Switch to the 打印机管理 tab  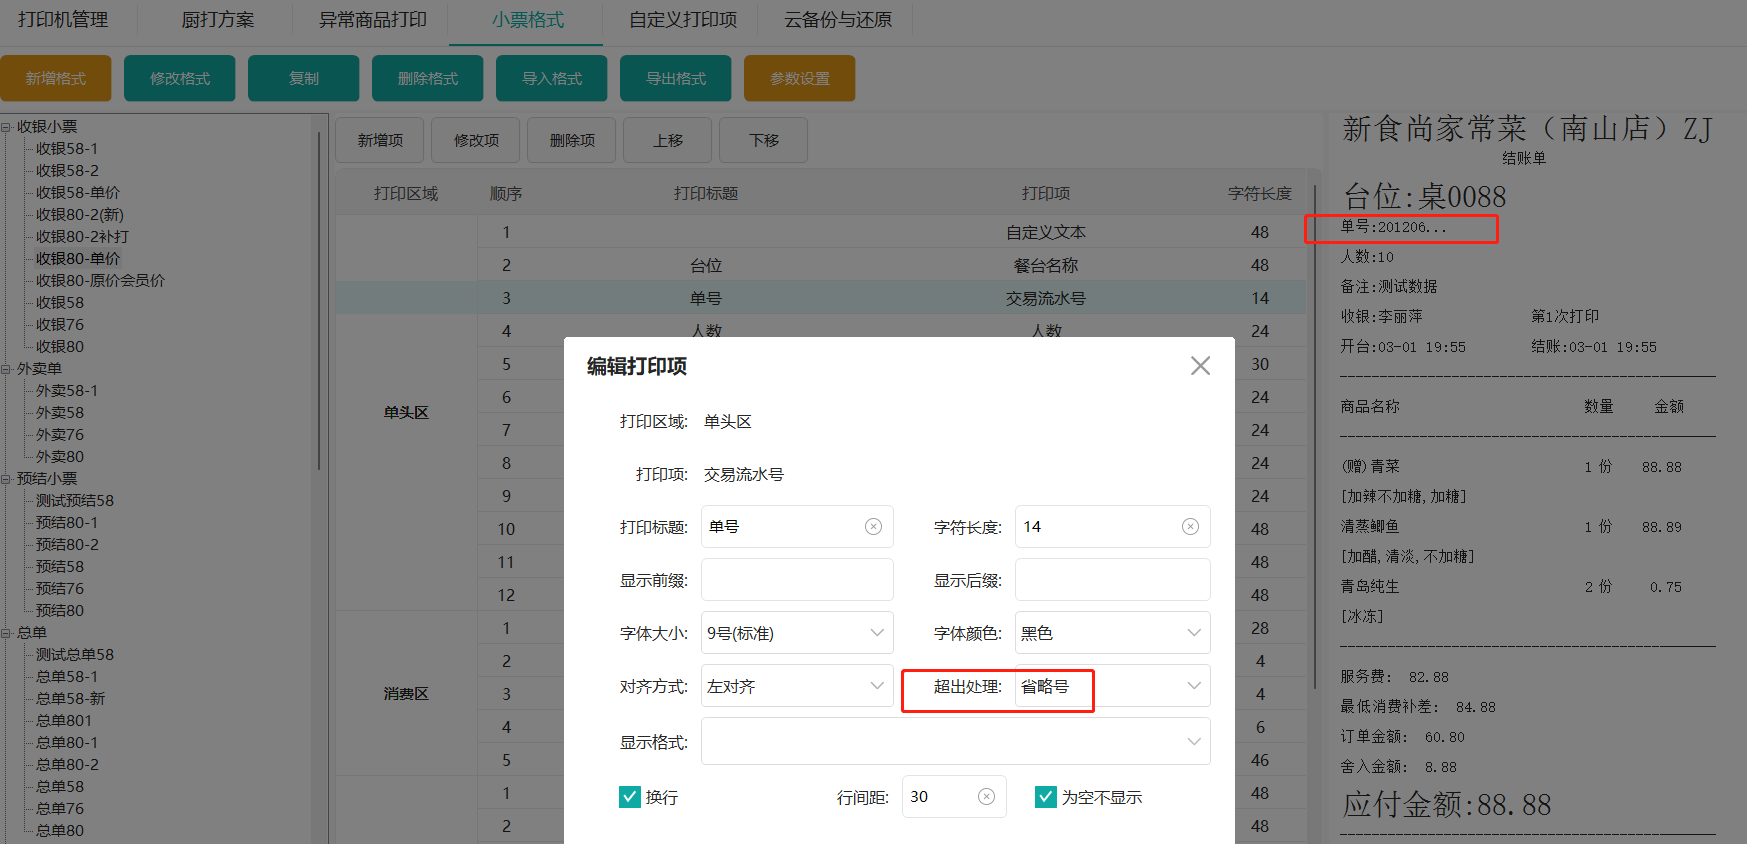point(63,20)
